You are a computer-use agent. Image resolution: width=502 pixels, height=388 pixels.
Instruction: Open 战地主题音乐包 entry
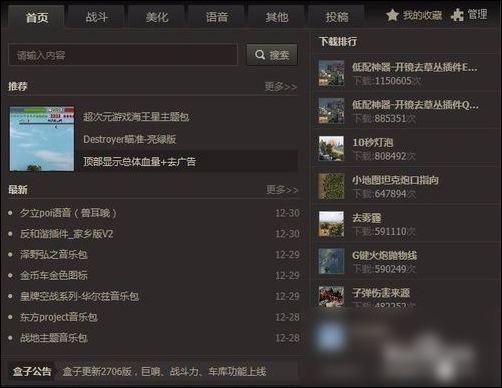54,338
